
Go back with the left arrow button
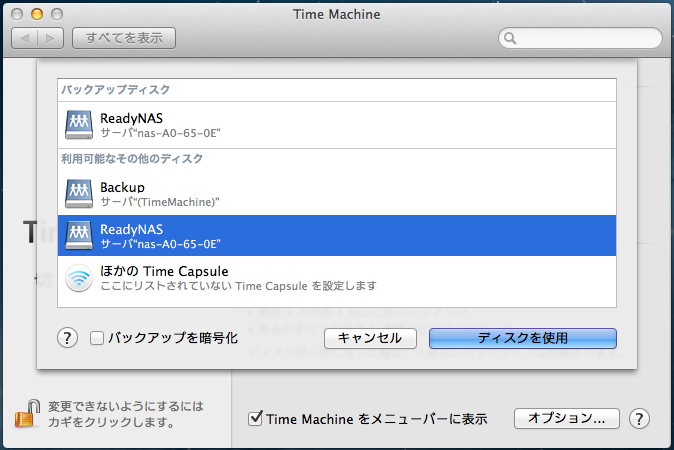tap(25, 38)
